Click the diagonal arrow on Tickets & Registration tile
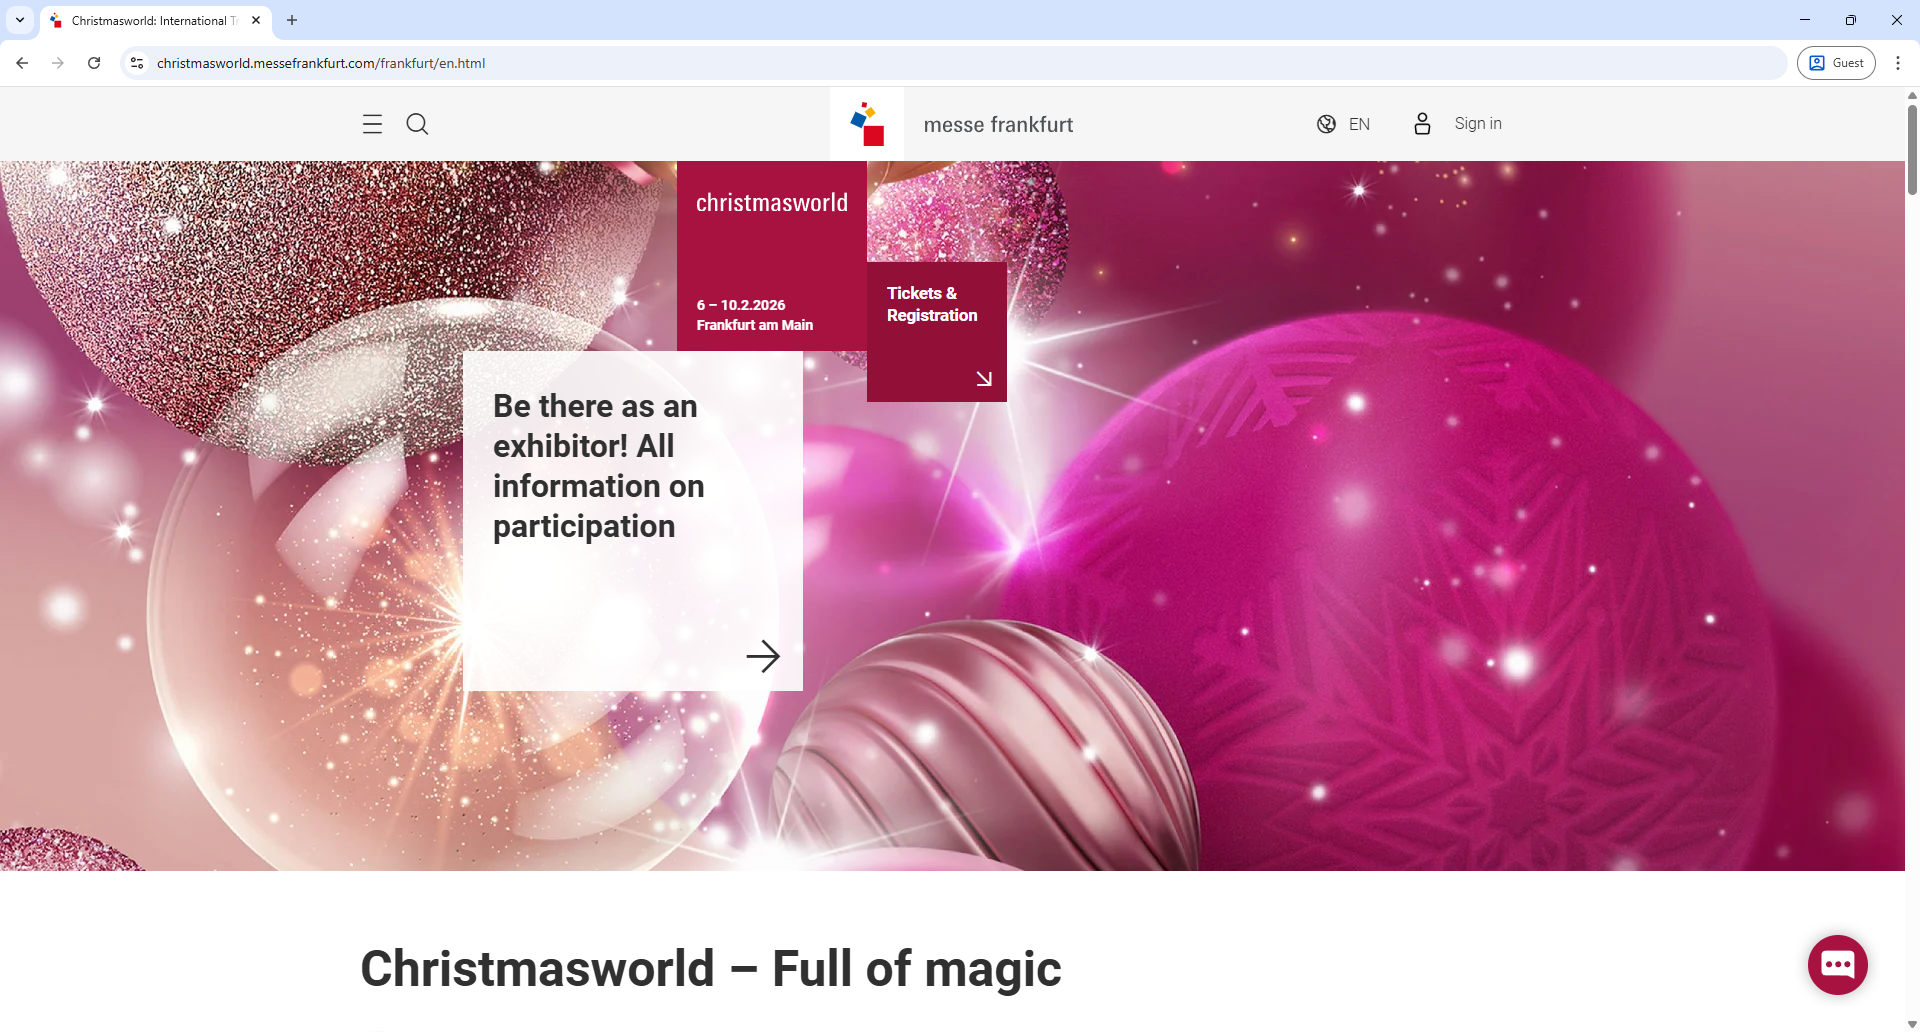The width and height of the screenshot is (1920, 1032). [984, 378]
